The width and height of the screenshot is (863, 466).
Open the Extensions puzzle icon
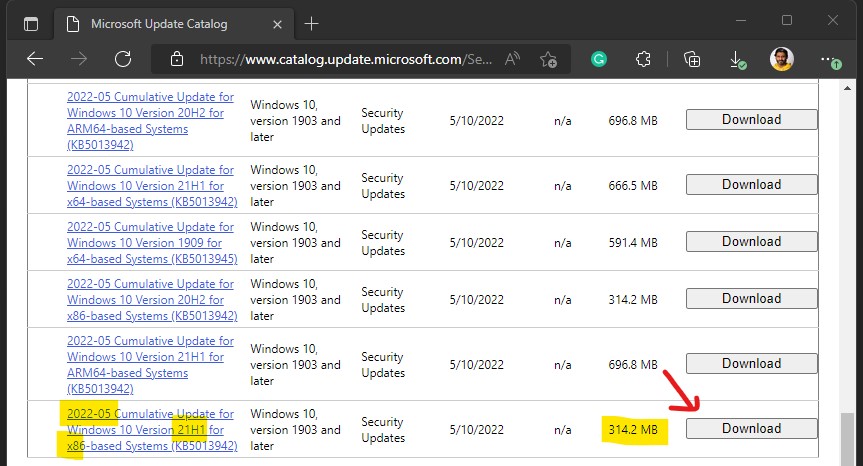tap(643, 59)
